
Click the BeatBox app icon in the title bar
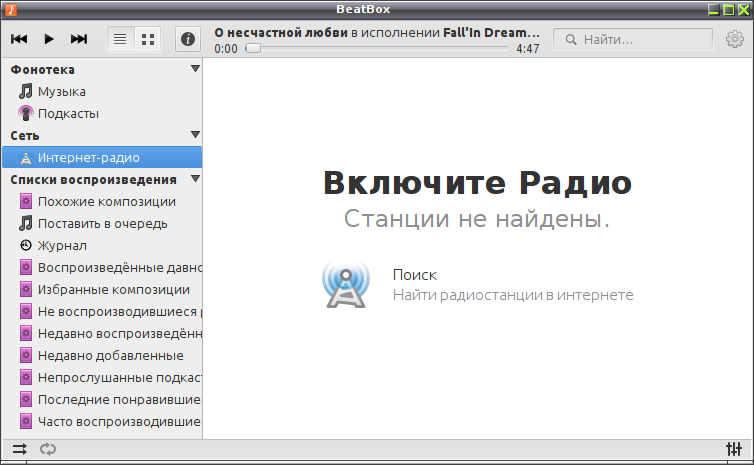(11, 9)
